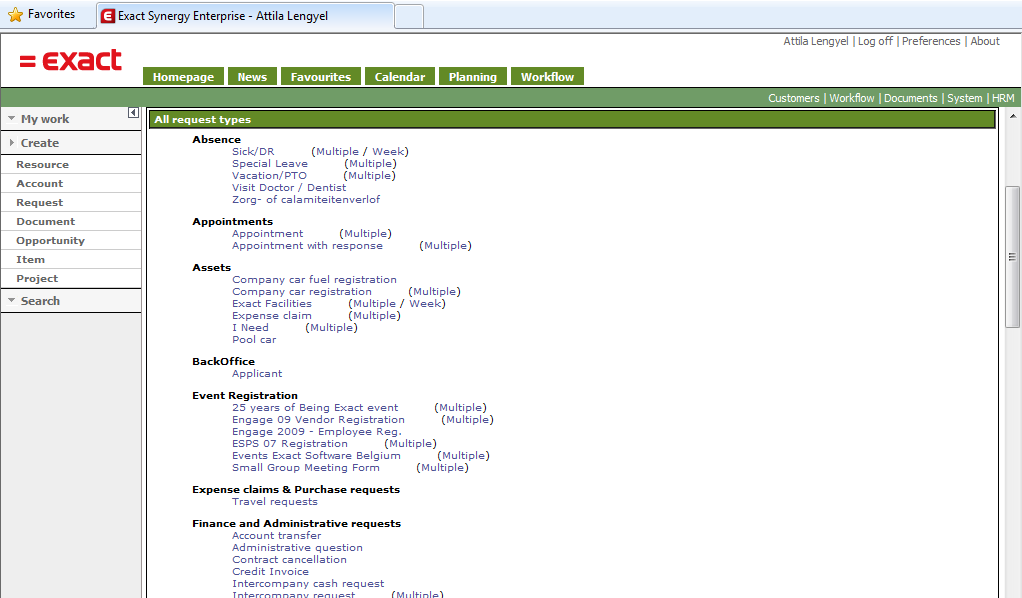Screen dimensions: 1022x598
Task: Open the Planning tab
Action: pos(473,77)
